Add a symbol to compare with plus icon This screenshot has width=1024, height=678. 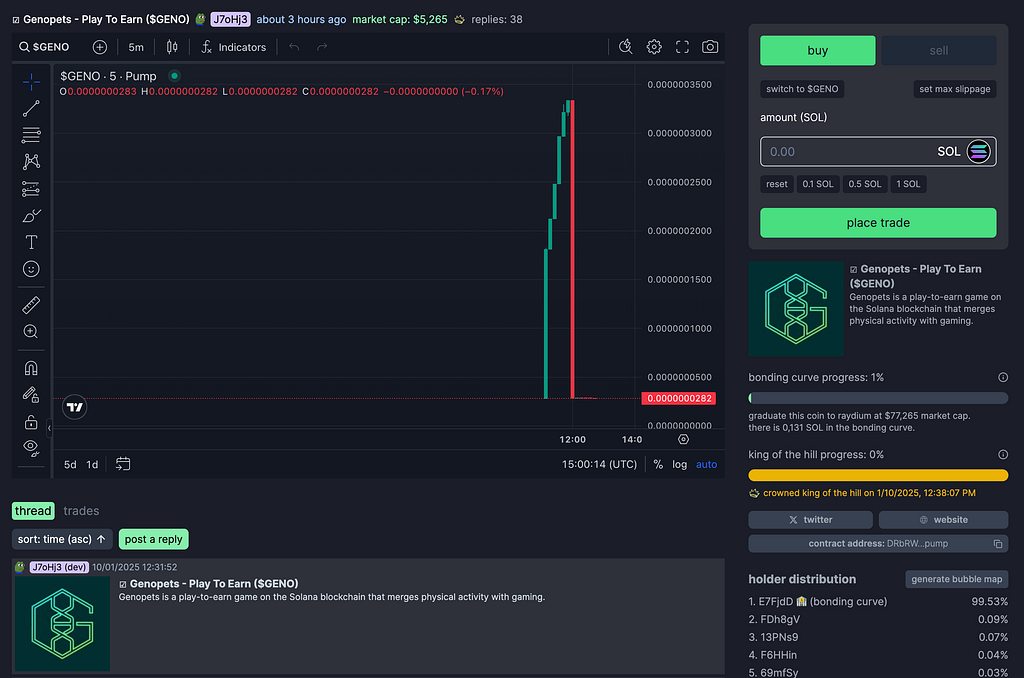tap(99, 47)
